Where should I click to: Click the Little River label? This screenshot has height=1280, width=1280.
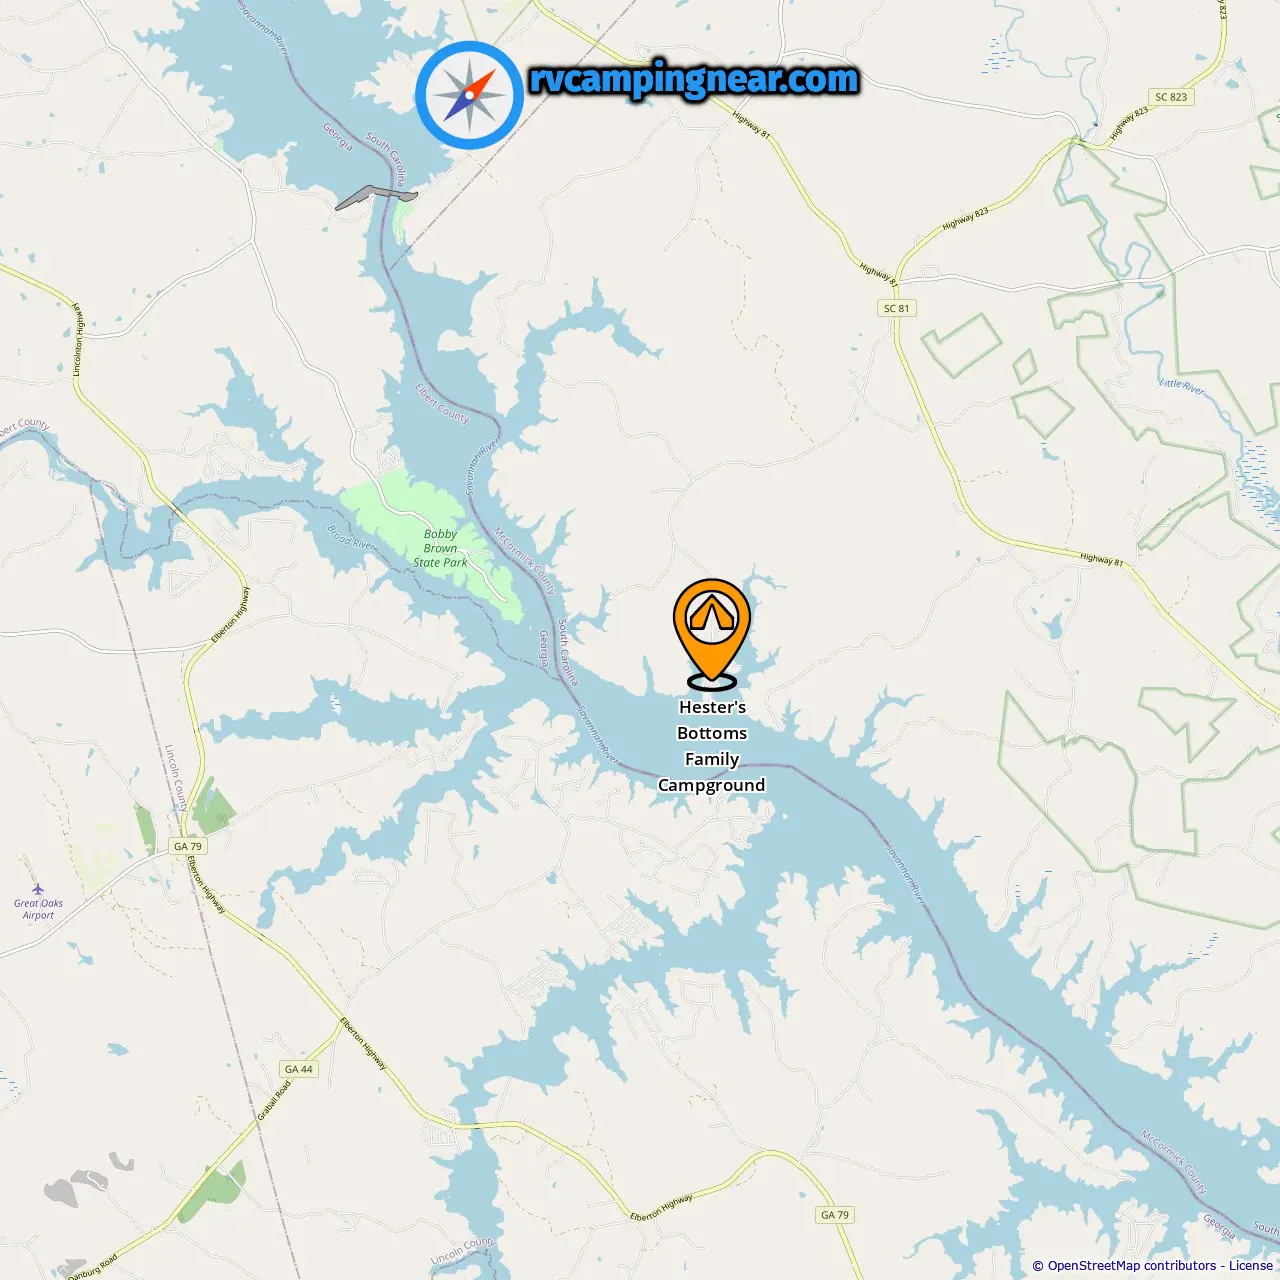1182,385
